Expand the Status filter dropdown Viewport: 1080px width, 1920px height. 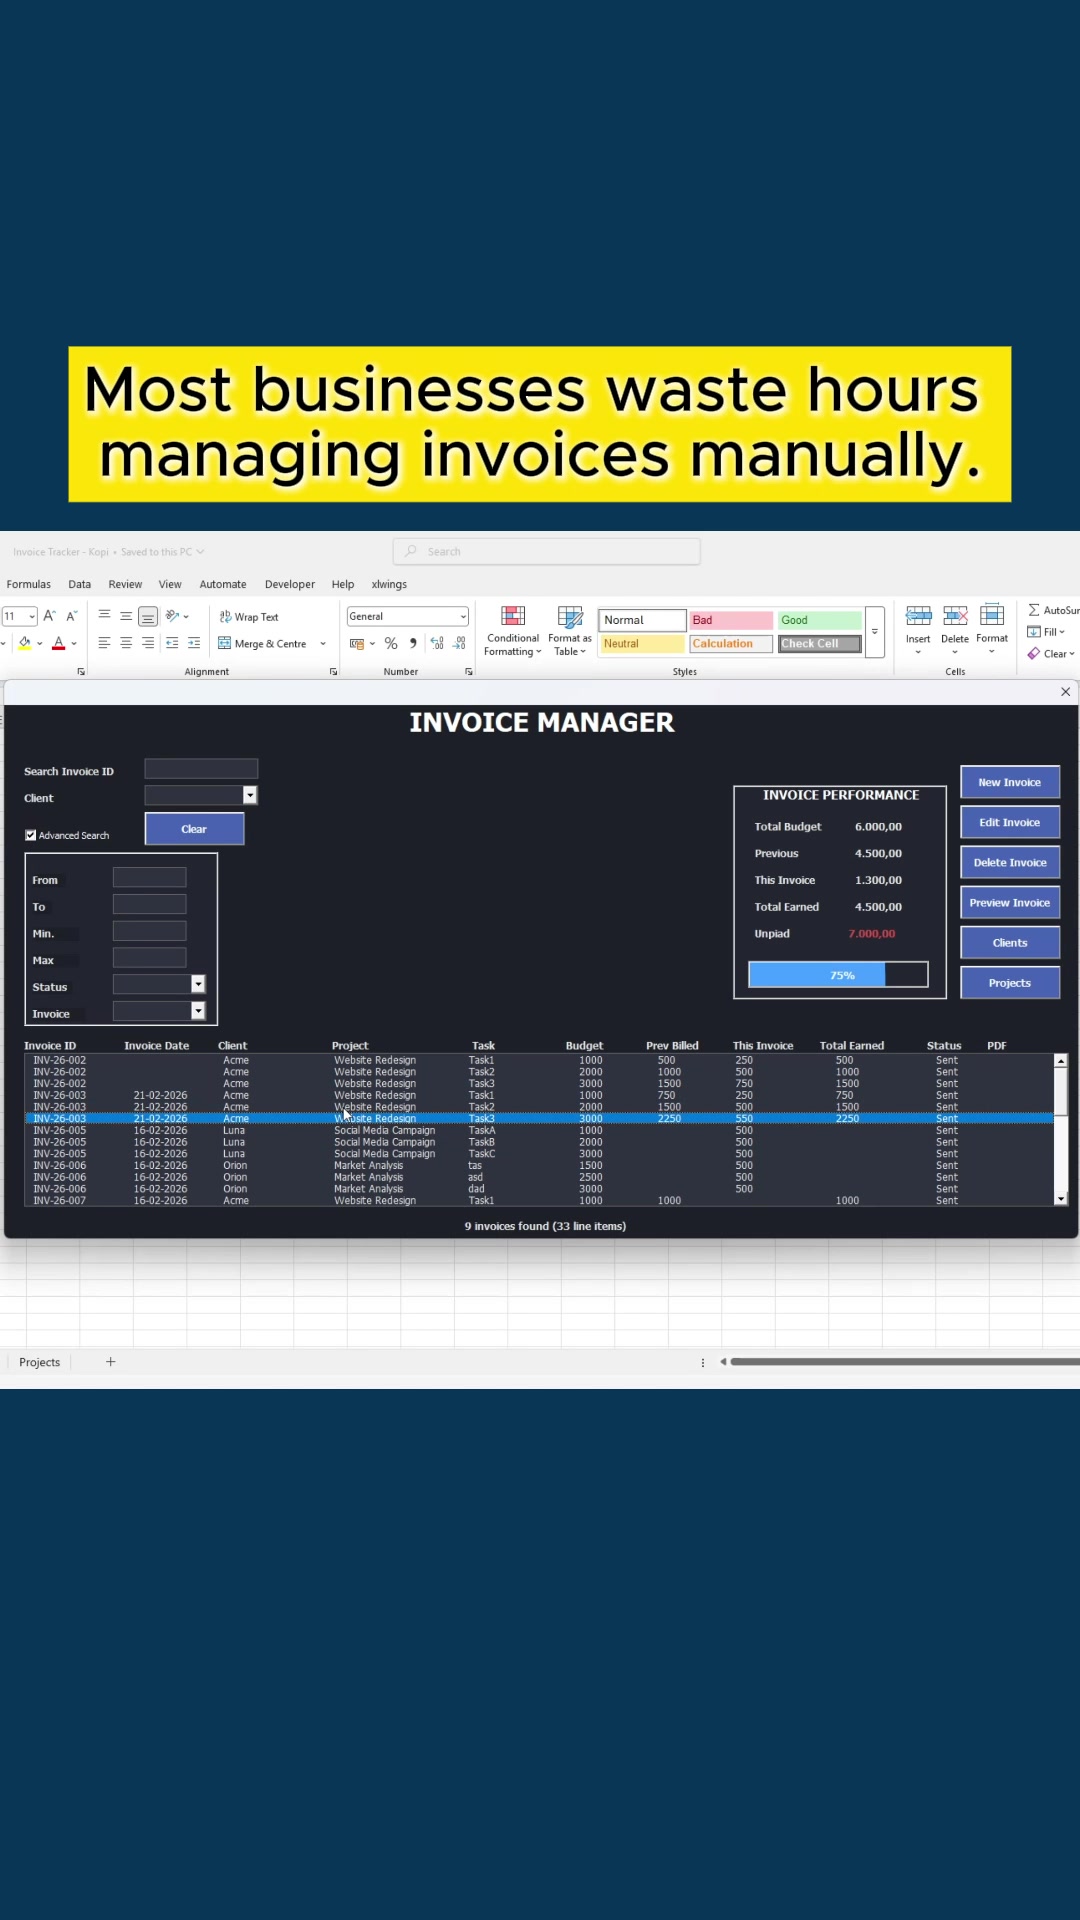198,984
